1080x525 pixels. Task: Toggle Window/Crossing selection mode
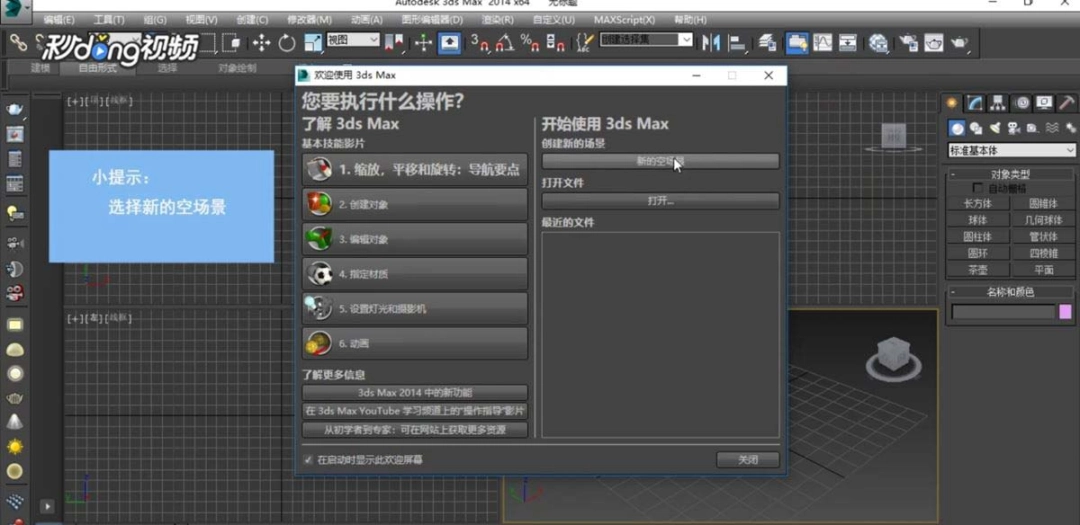(231, 43)
